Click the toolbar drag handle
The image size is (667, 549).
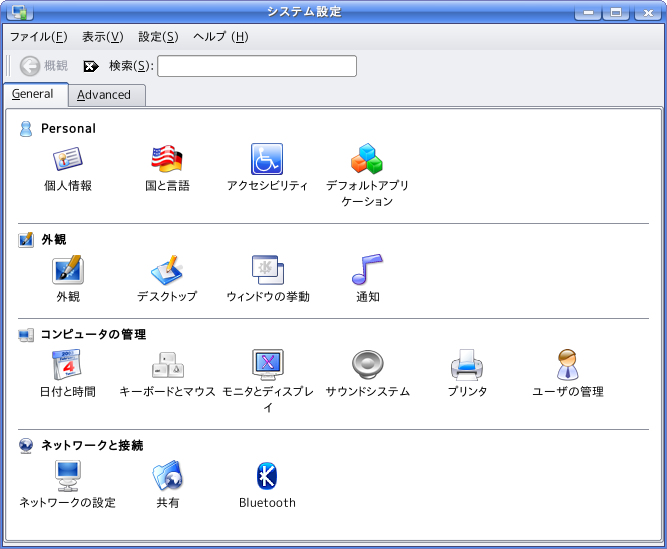click(x=8, y=66)
